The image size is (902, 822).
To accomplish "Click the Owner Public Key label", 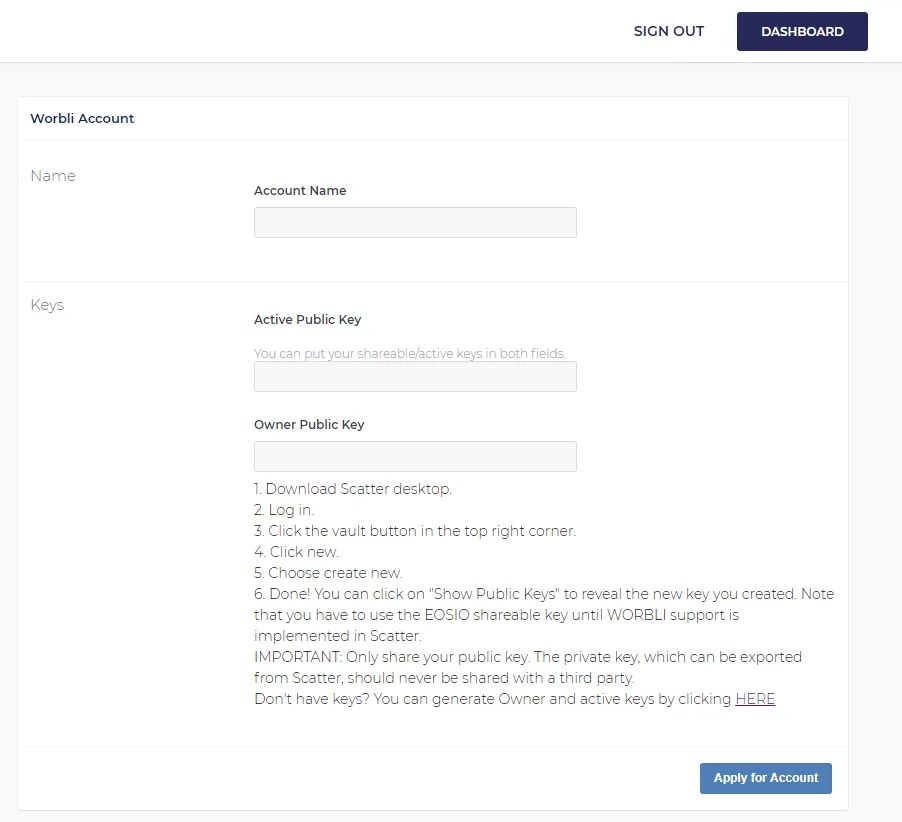I will click(309, 424).
